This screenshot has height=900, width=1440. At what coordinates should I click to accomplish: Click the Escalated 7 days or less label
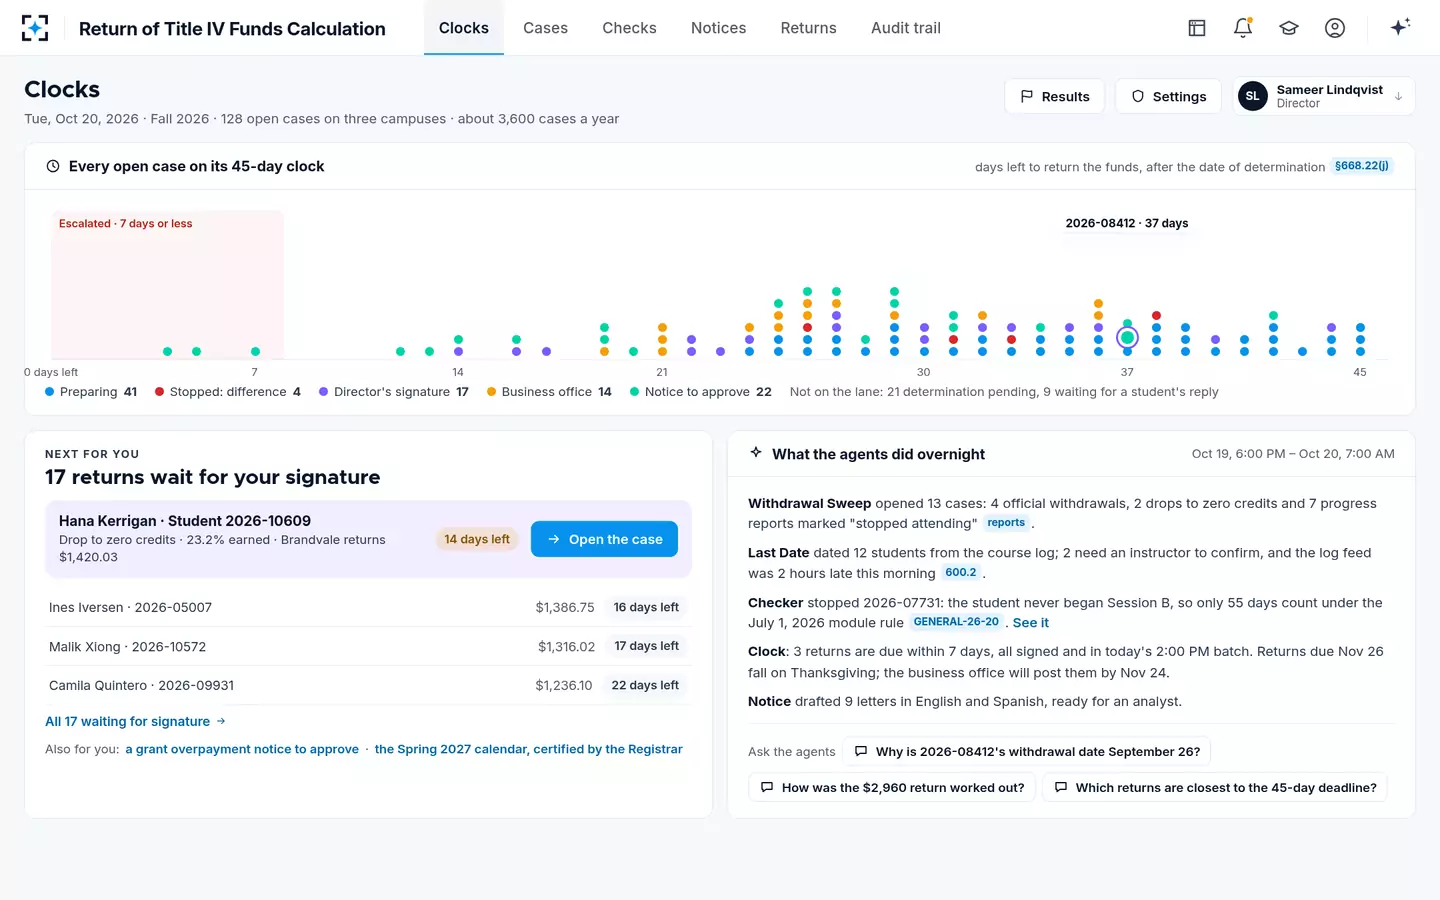click(x=125, y=224)
